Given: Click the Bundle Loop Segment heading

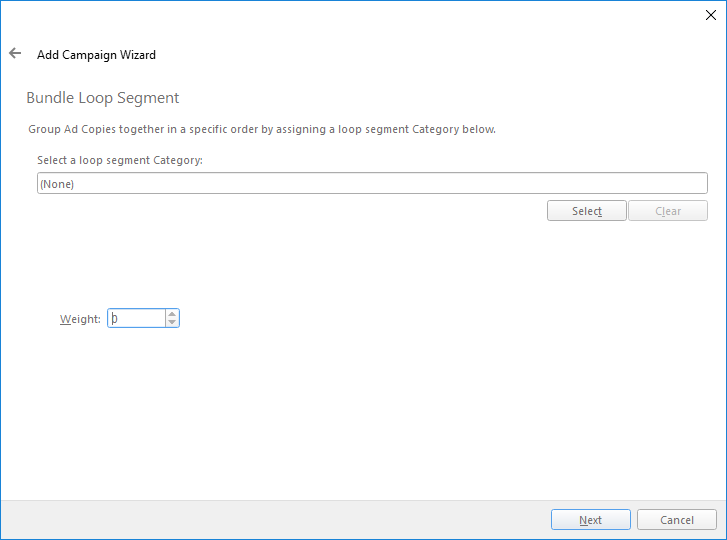Looking at the screenshot, I should click(x=102, y=98).
